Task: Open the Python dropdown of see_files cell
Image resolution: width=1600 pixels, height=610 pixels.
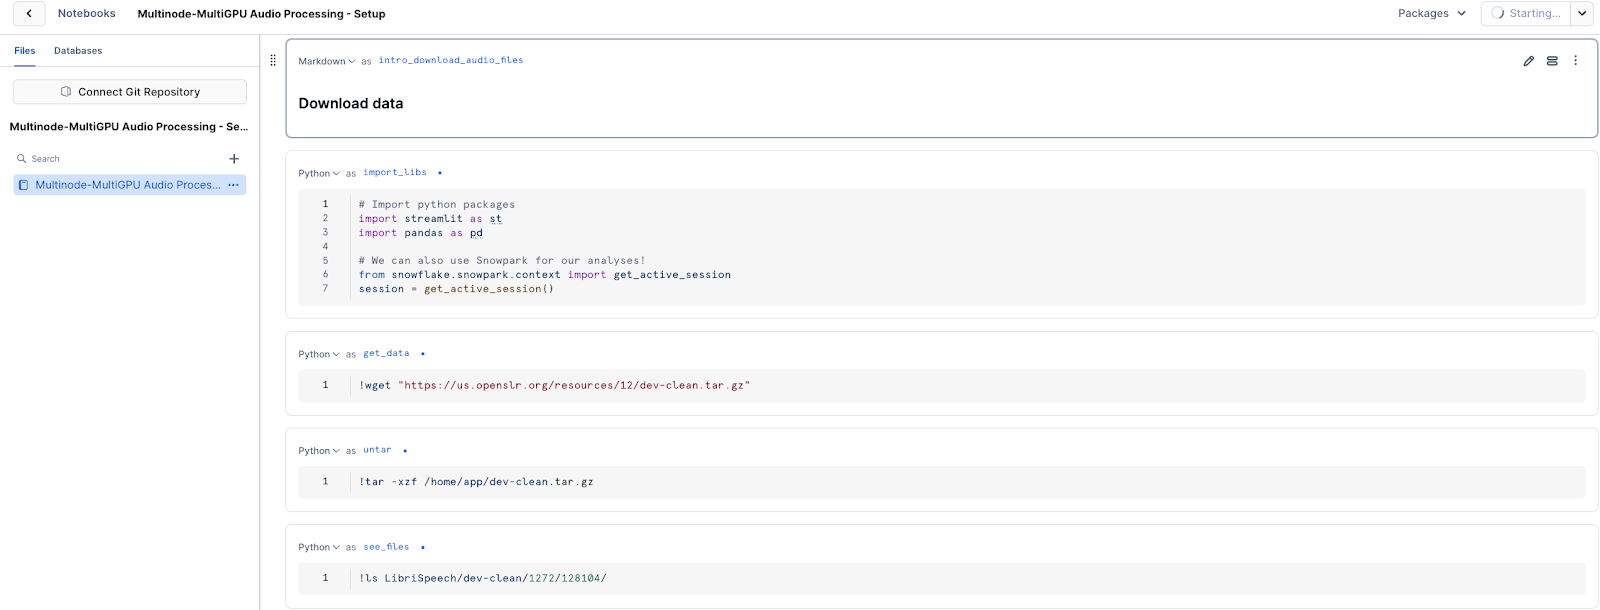Action: 319,547
